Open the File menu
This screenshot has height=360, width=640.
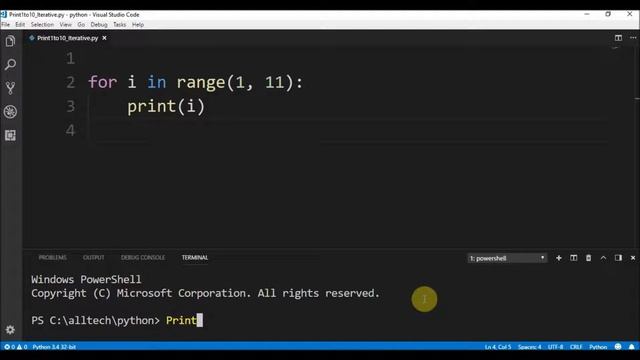[x=6, y=24]
